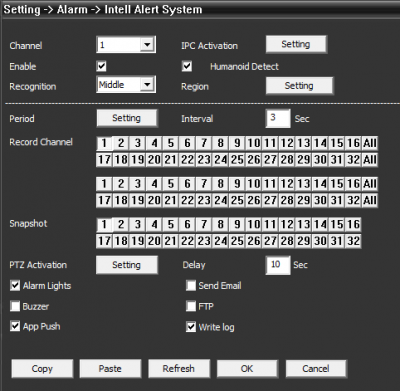400x391 pixels.
Task: Open the Period Setting button
Action: click(127, 118)
